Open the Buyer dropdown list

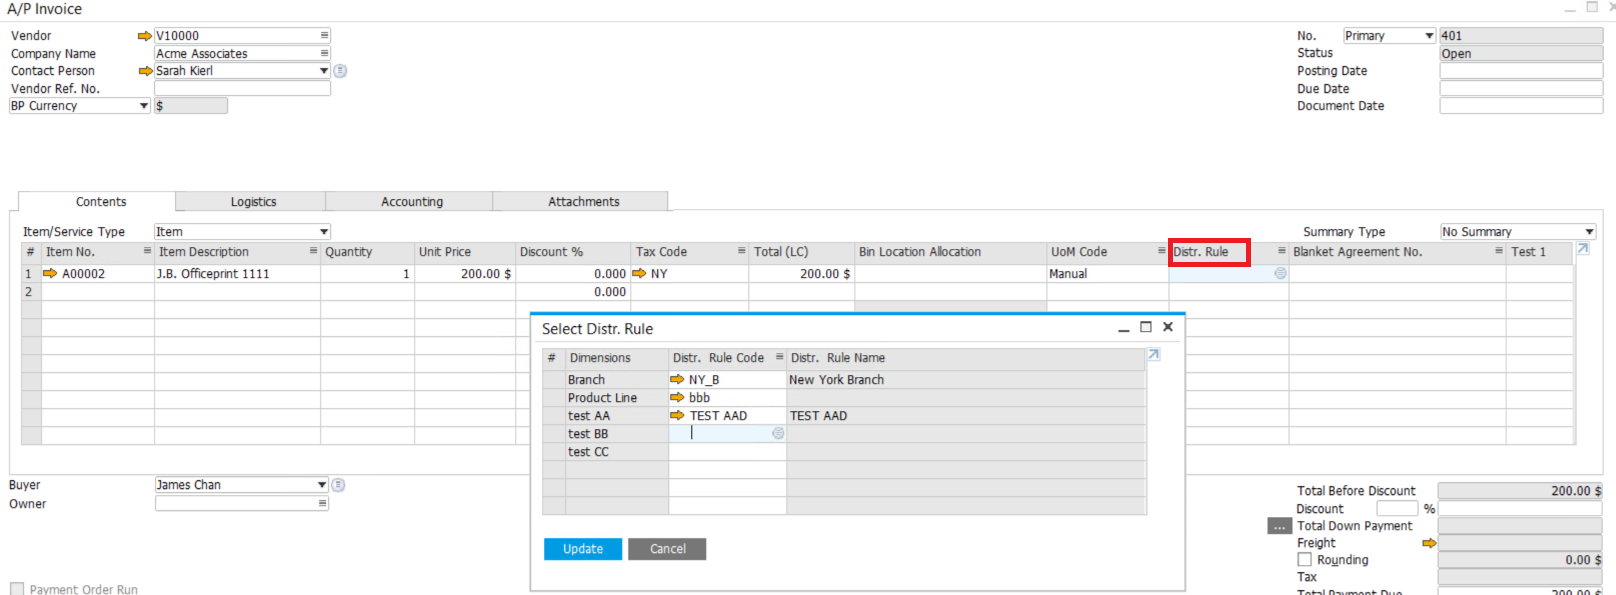pos(322,485)
